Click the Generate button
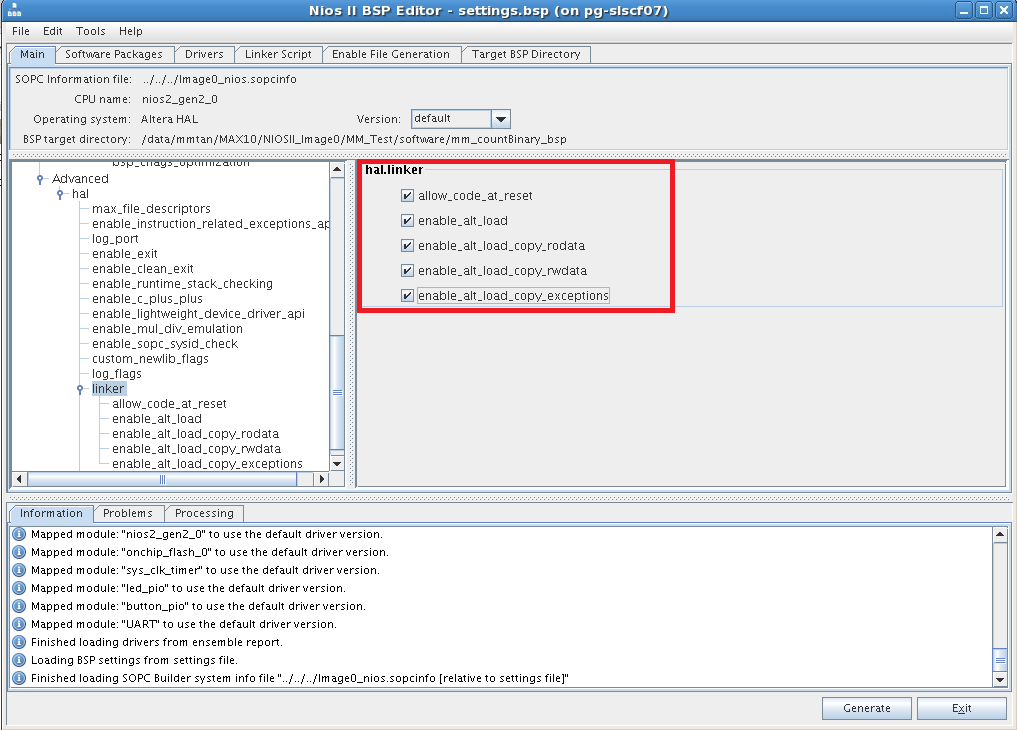Screen dimensions: 1017x730 (867, 709)
